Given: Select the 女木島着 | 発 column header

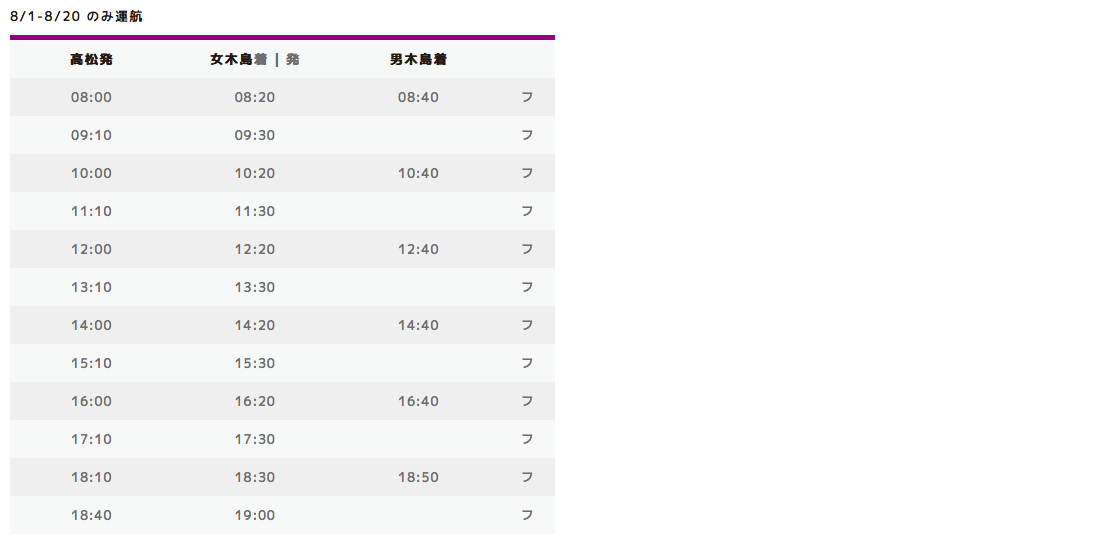Looking at the screenshot, I should [255, 59].
